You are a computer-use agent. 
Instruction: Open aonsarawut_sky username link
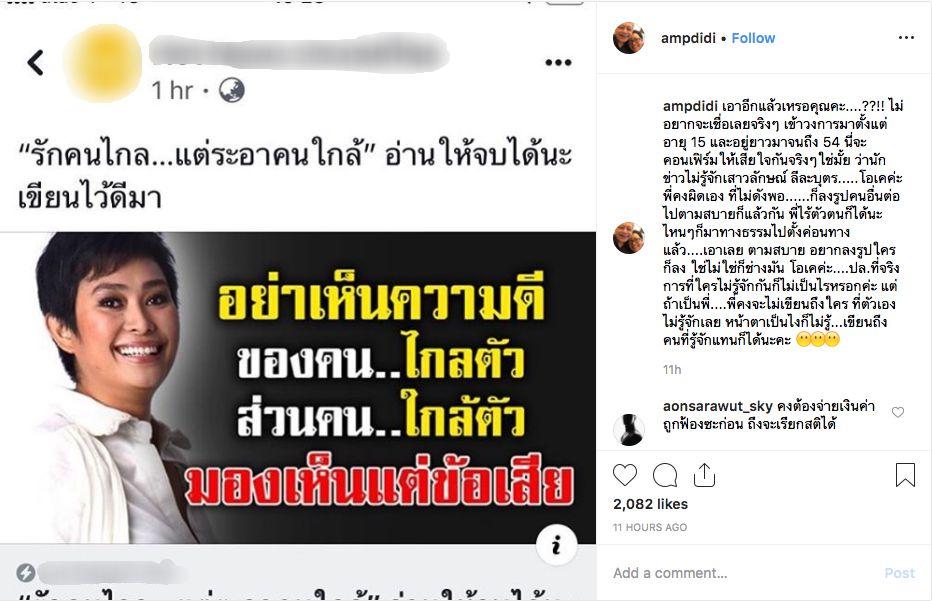point(717,407)
